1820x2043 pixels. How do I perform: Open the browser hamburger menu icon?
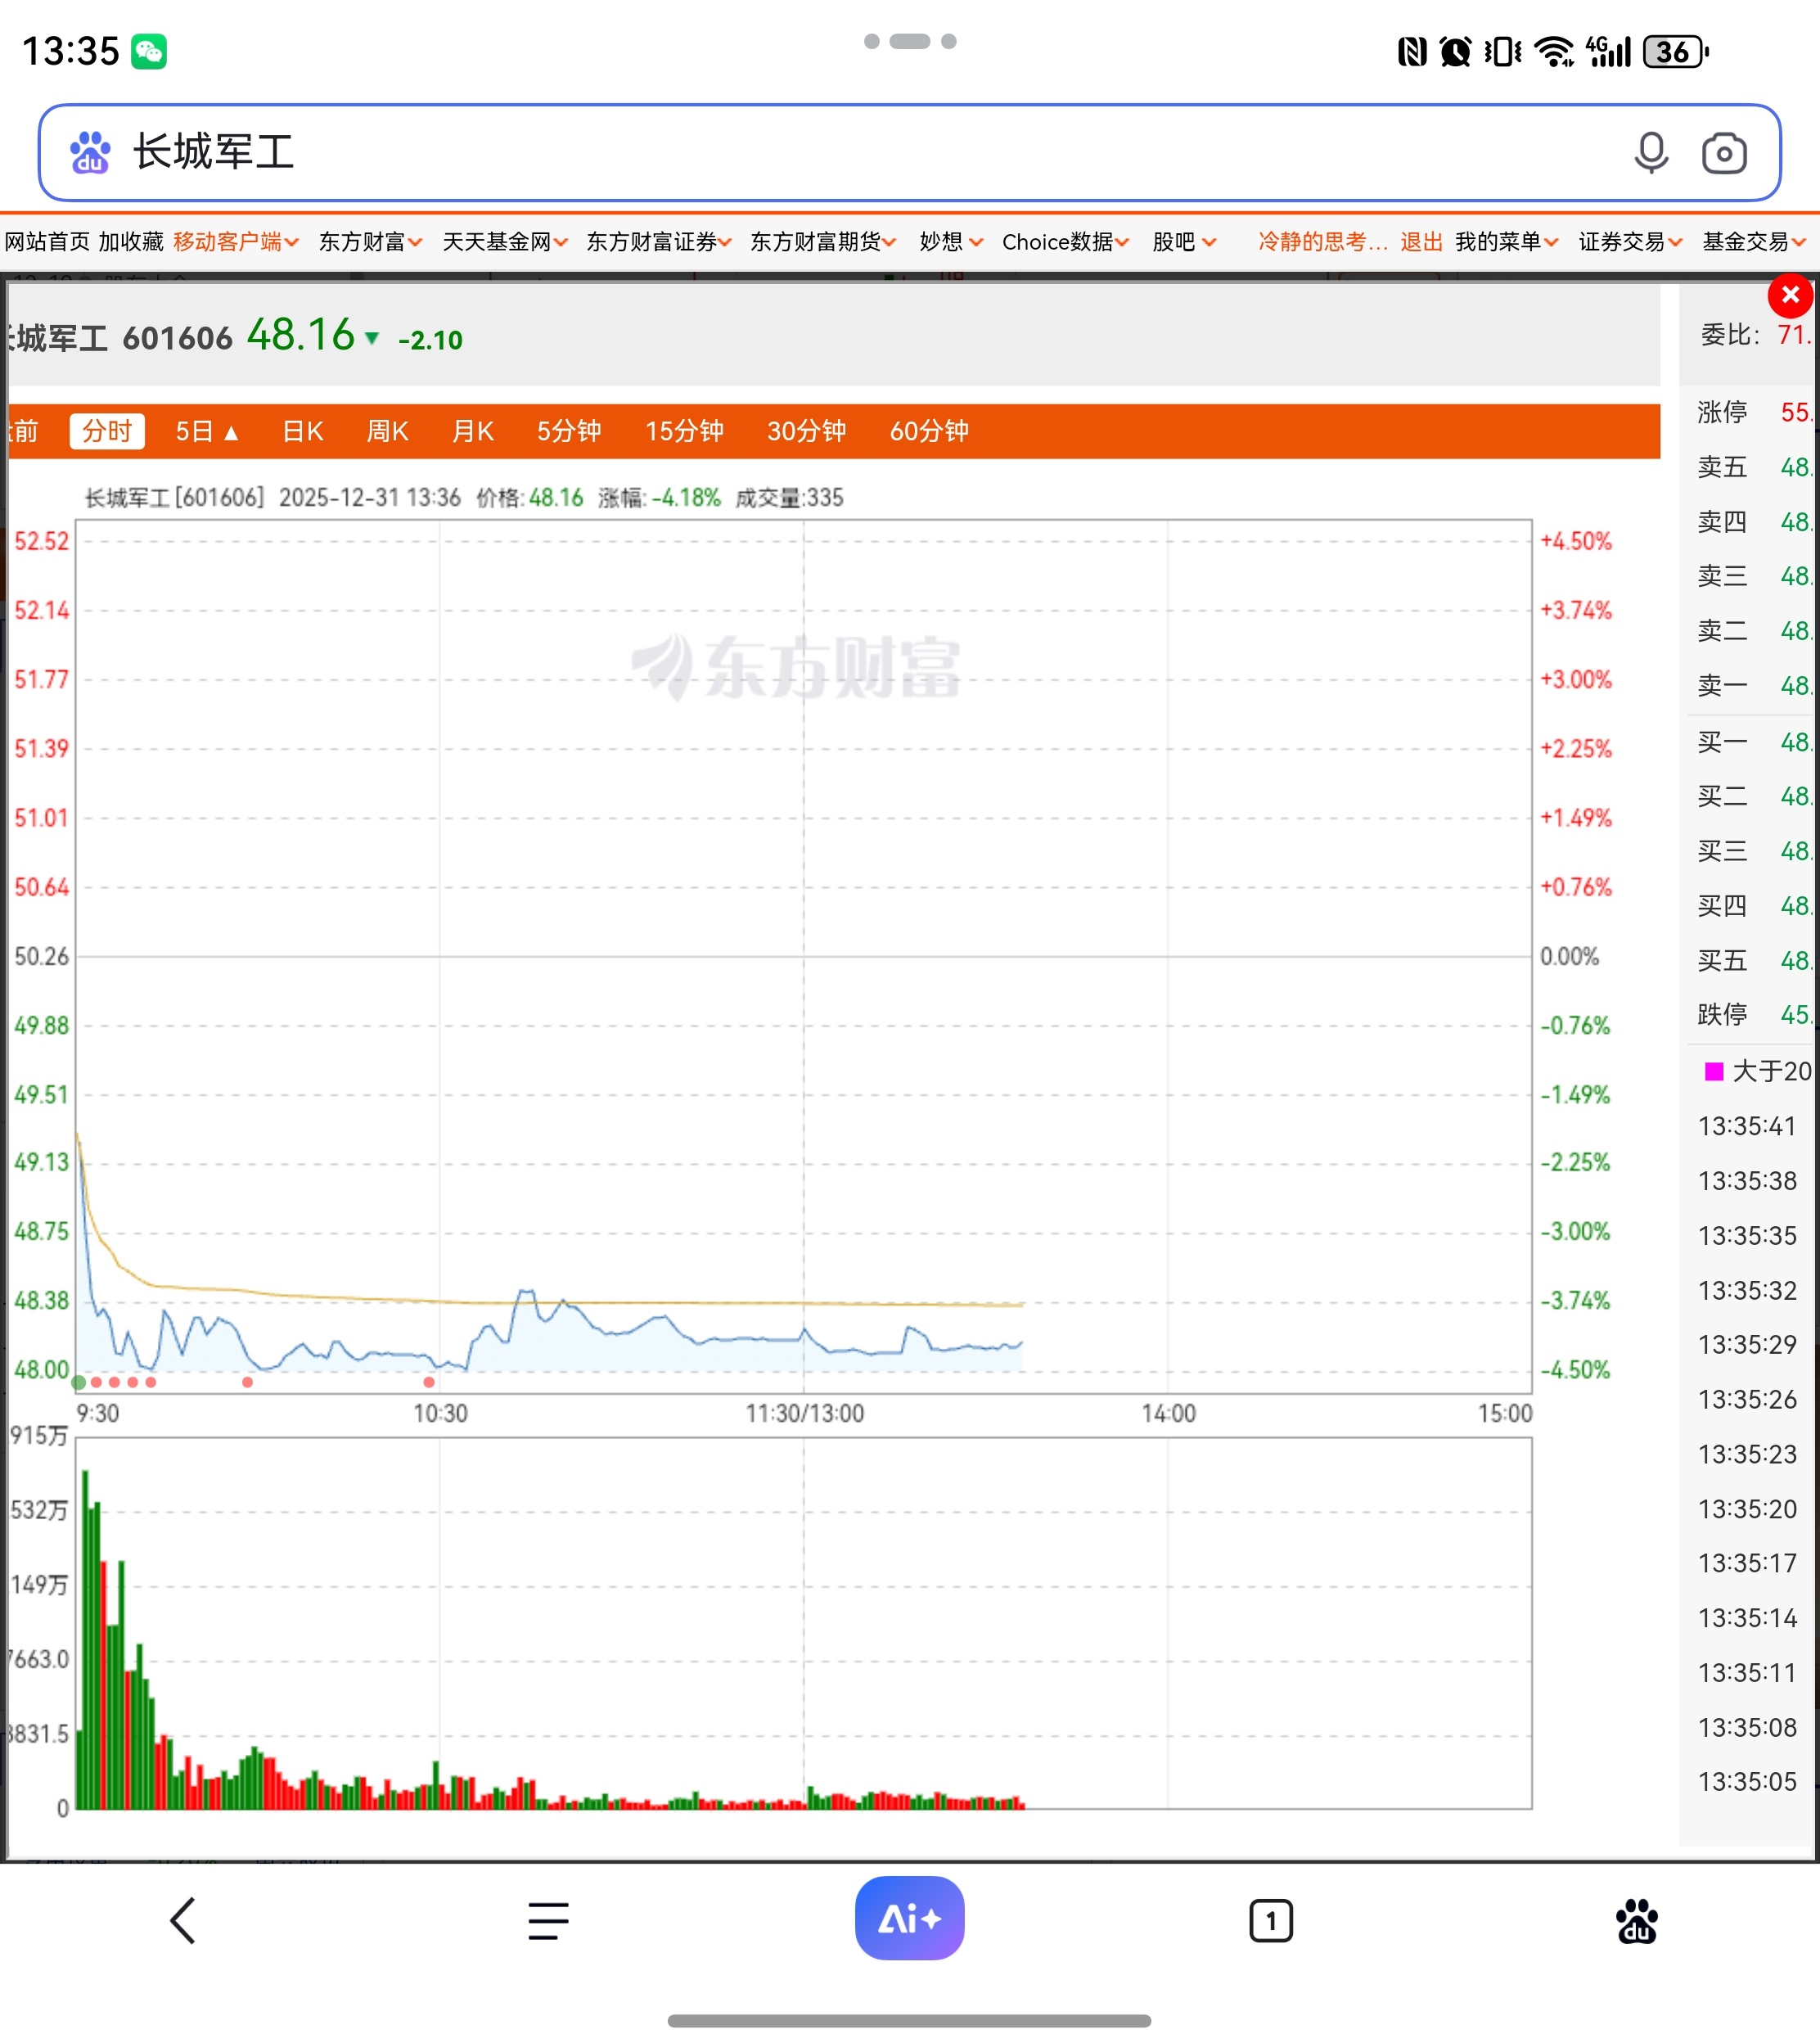pyautogui.click(x=548, y=1920)
